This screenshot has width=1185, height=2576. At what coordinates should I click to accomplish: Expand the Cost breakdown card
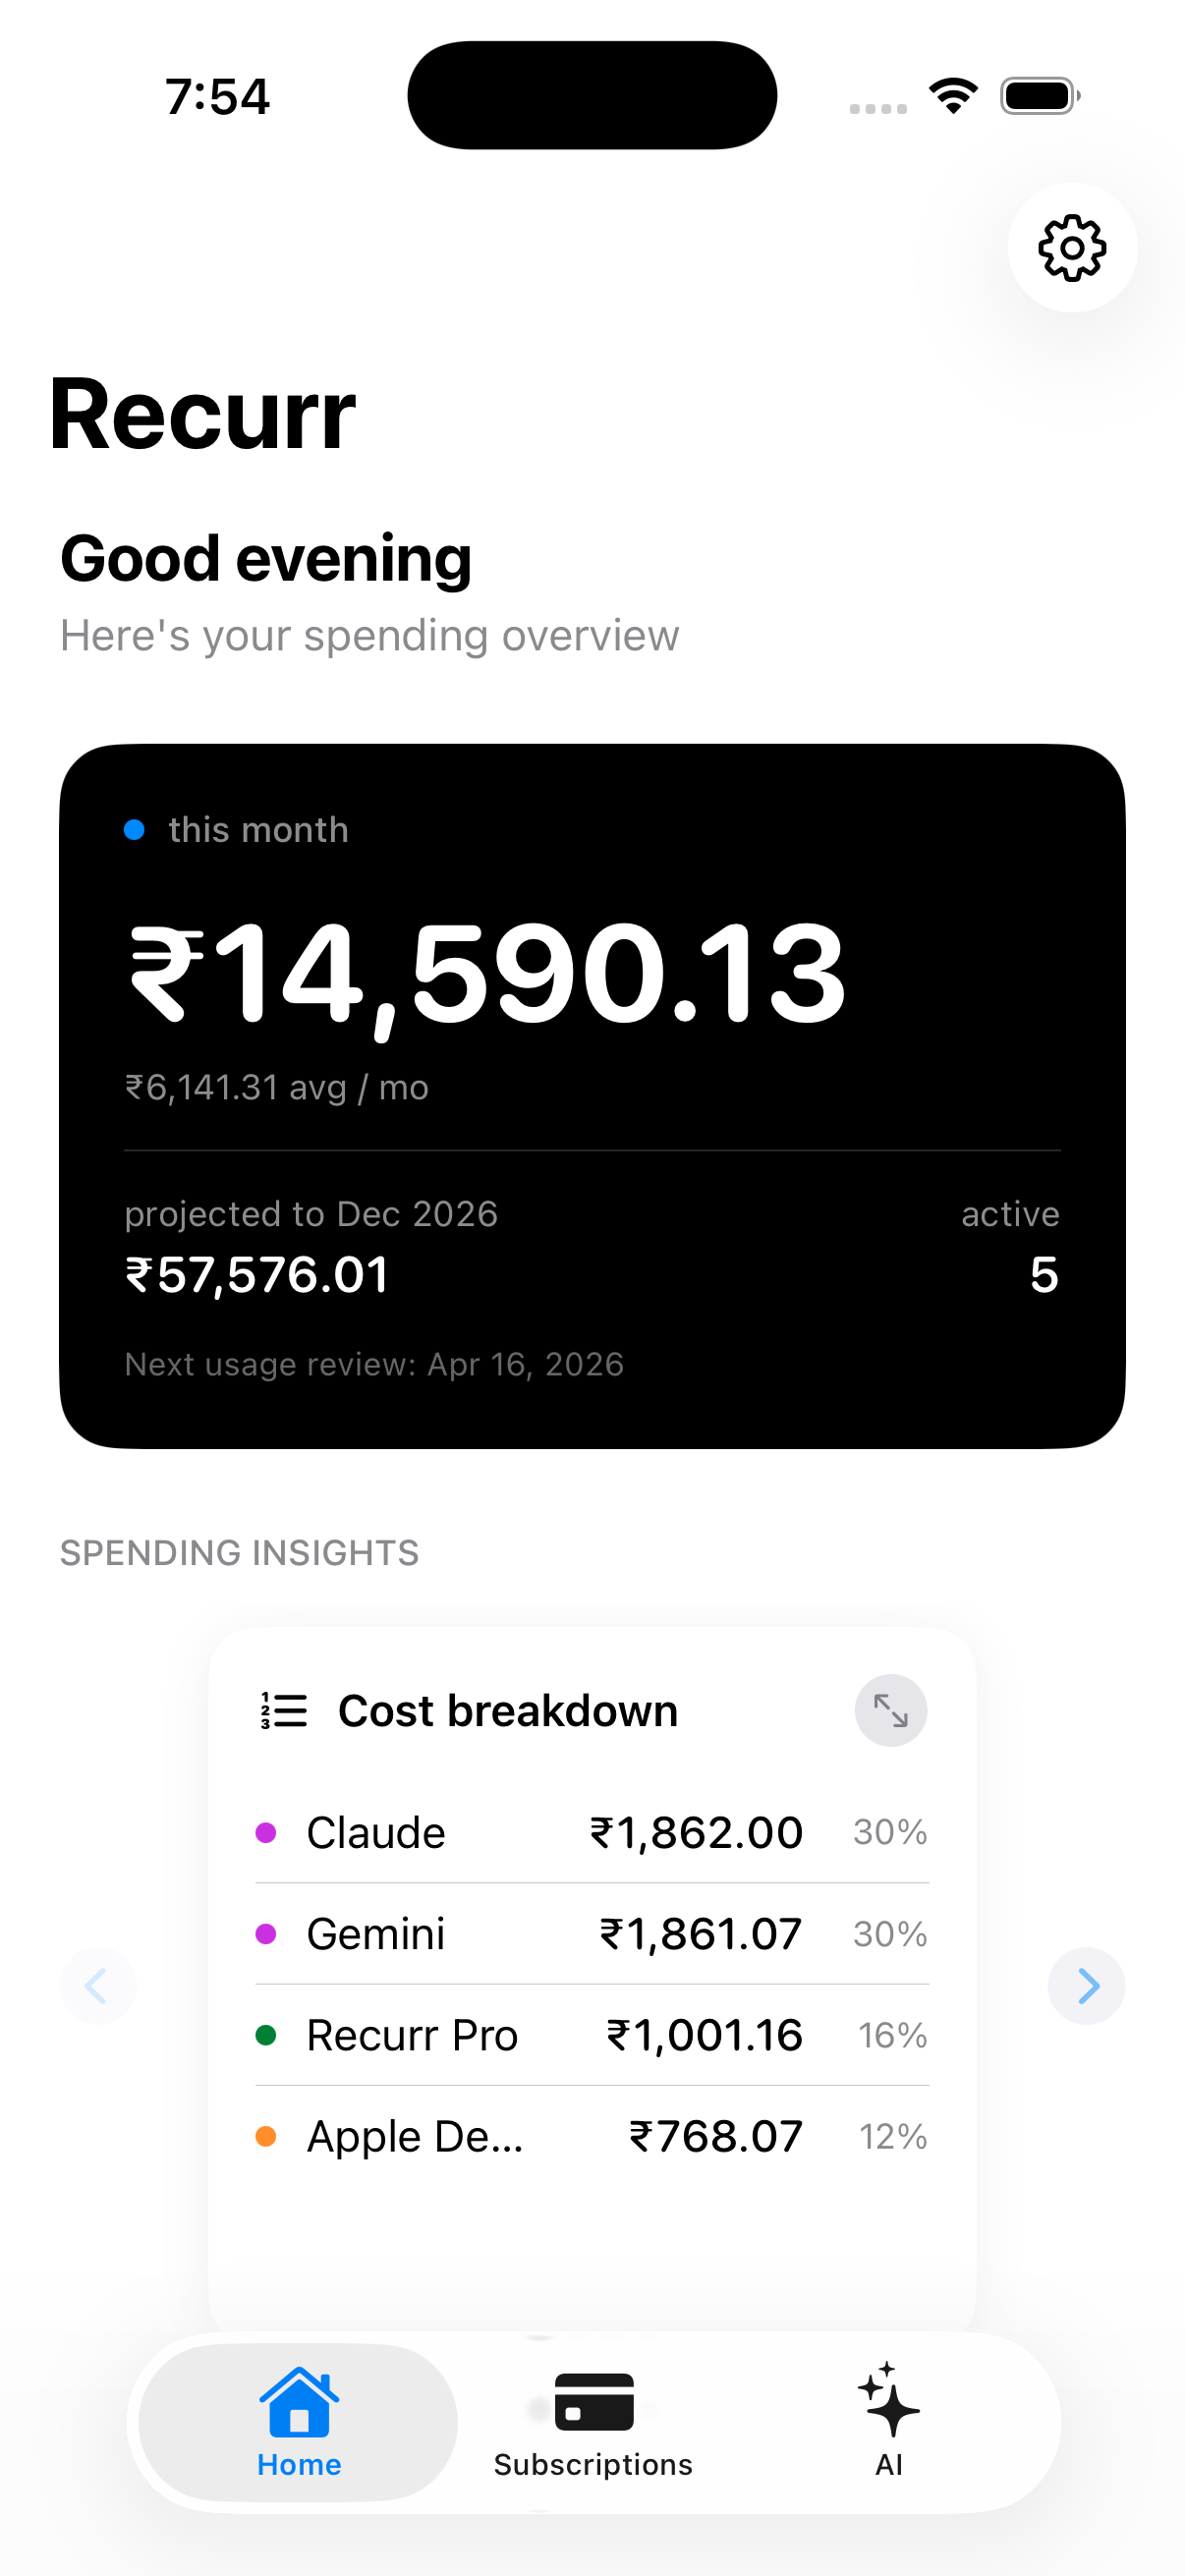point(890,1710)
